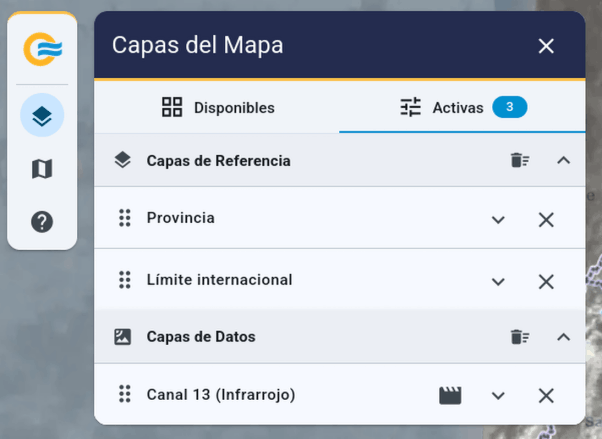602x439 pixels.
Task: Remove the Provincia layer
Action: click(x=546, y=220)
